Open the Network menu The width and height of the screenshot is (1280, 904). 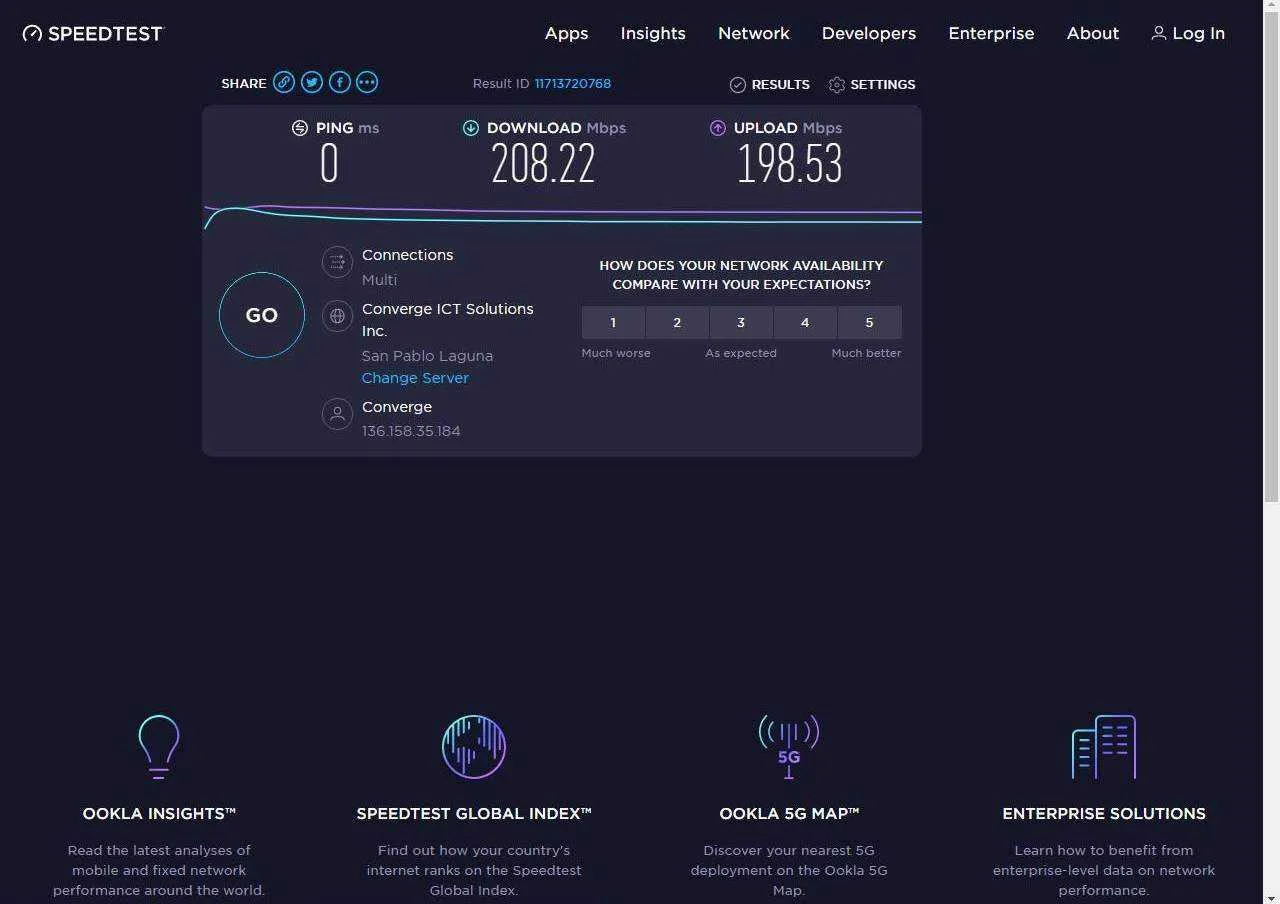754,33
